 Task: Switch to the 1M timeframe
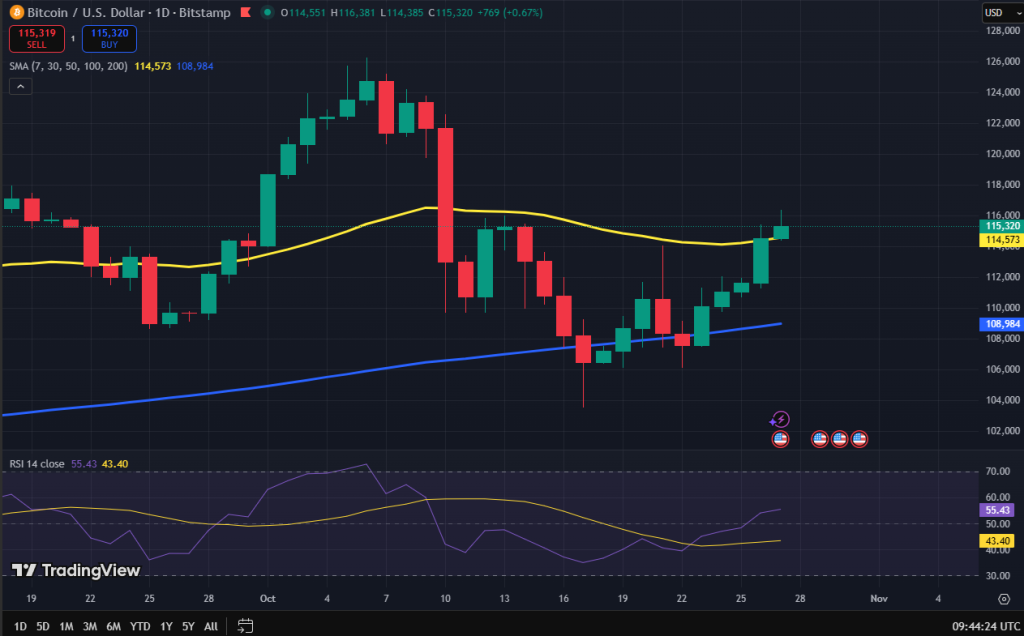(x=66, y=624)
